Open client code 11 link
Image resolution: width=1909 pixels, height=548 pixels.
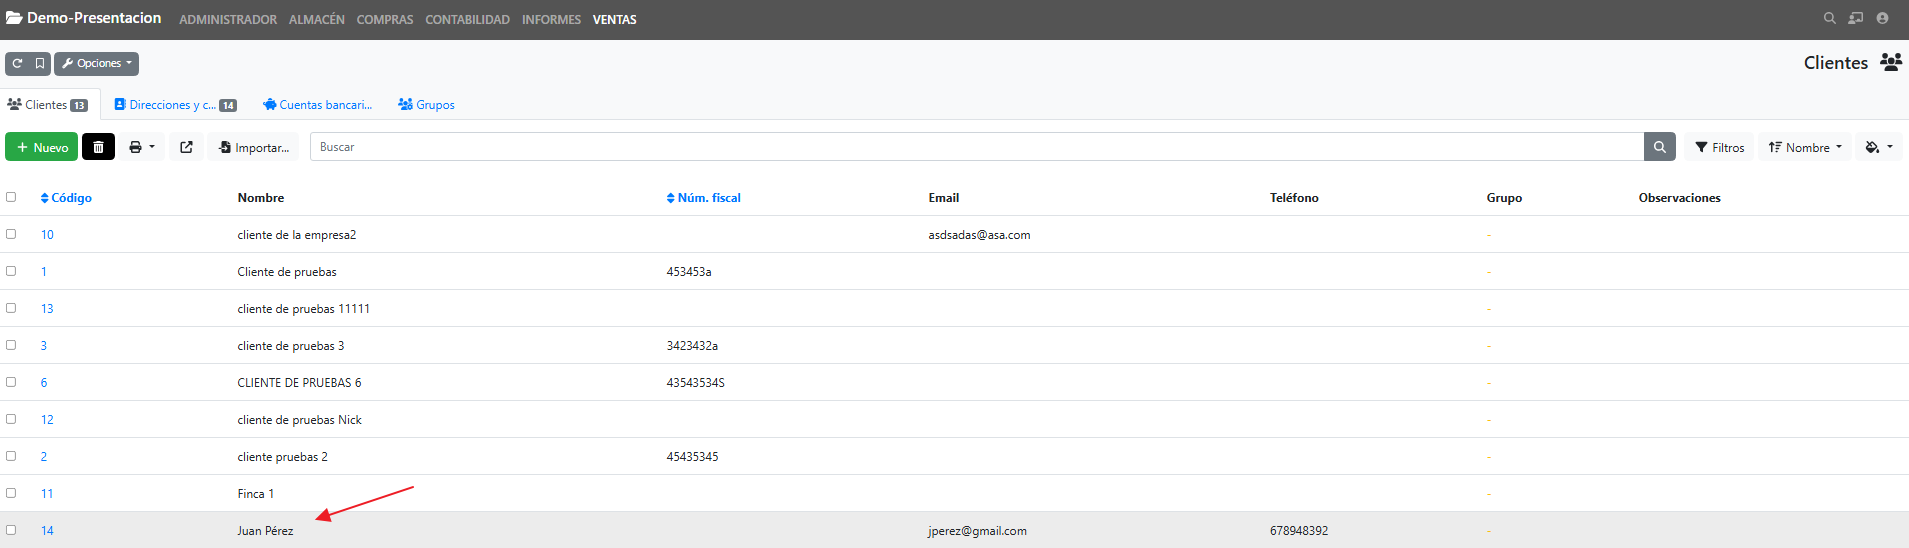coord(47,494)
